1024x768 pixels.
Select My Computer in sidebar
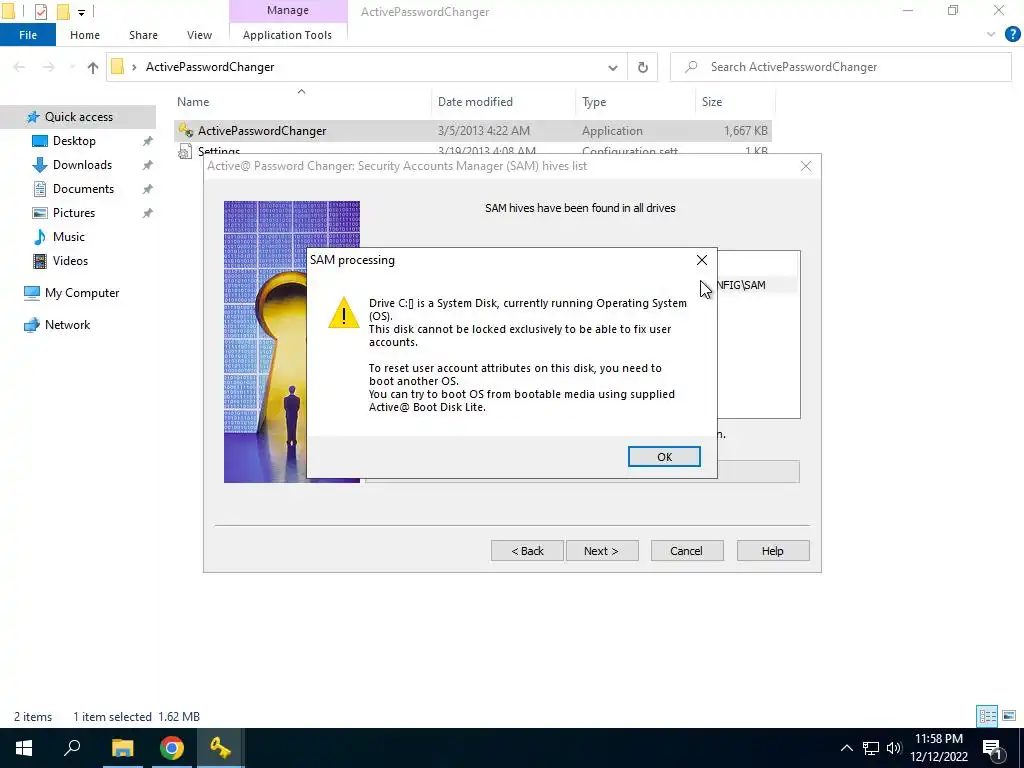(x=82, y=293)
